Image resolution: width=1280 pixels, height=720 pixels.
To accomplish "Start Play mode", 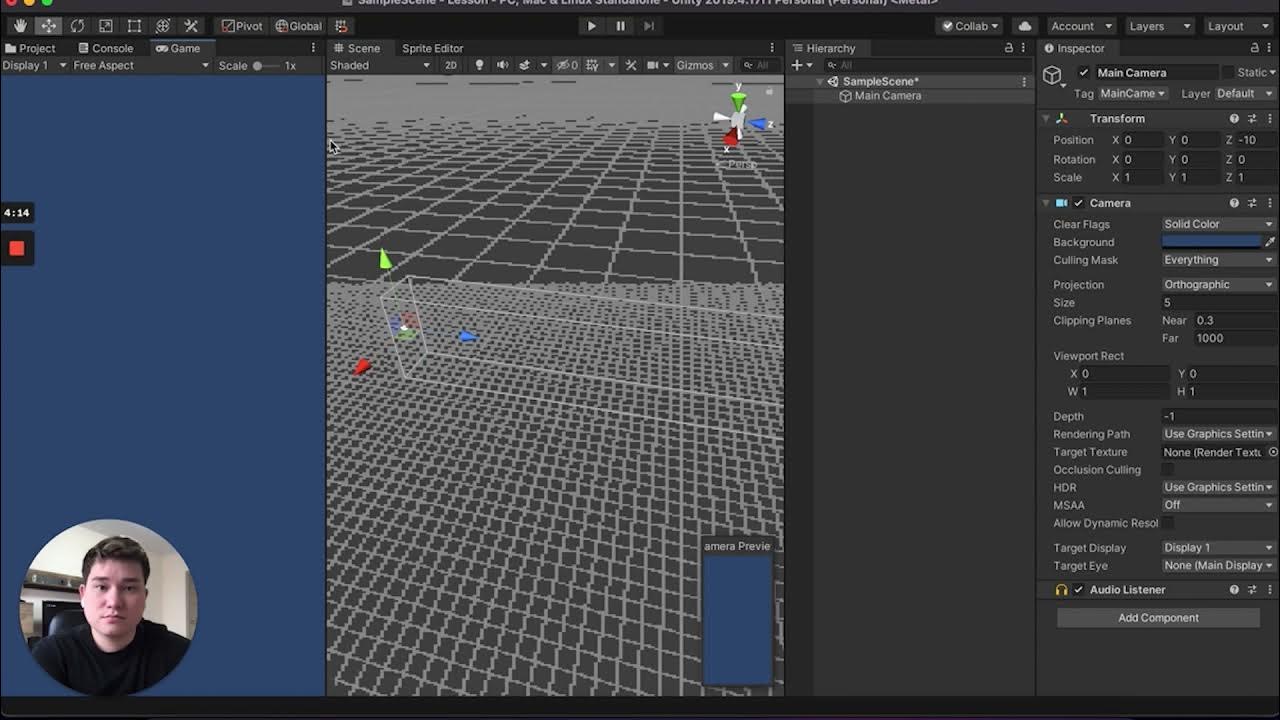I will pos(591,26).
